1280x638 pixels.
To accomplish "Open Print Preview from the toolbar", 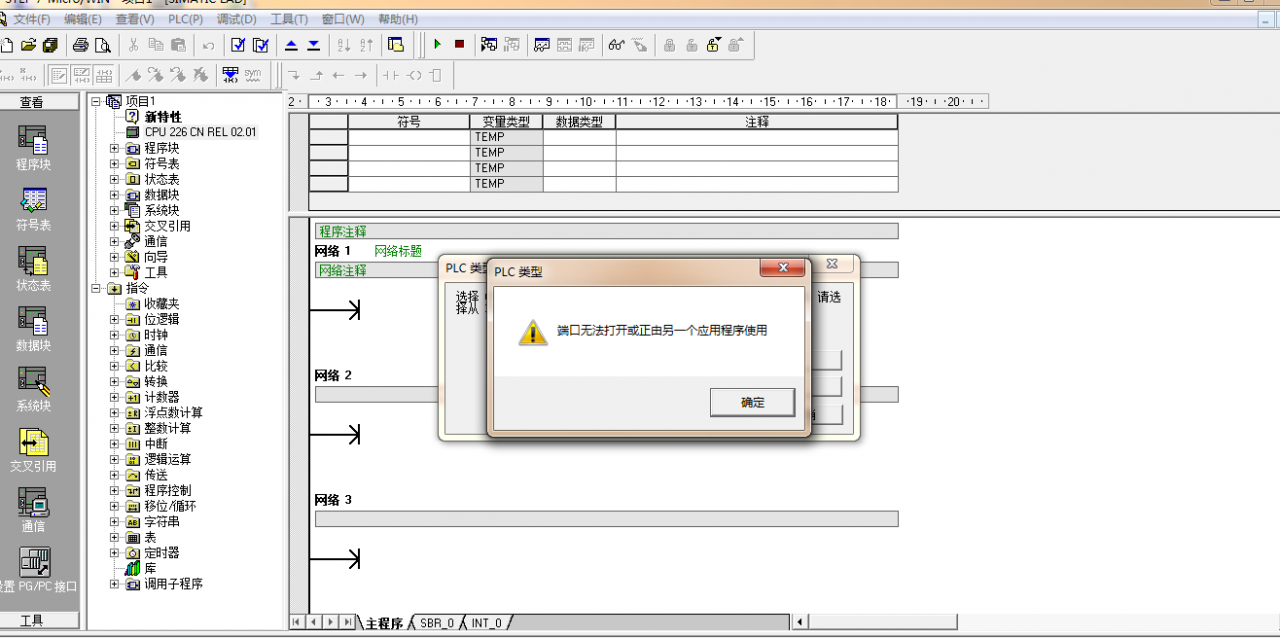I will click(x=102, y=45).
